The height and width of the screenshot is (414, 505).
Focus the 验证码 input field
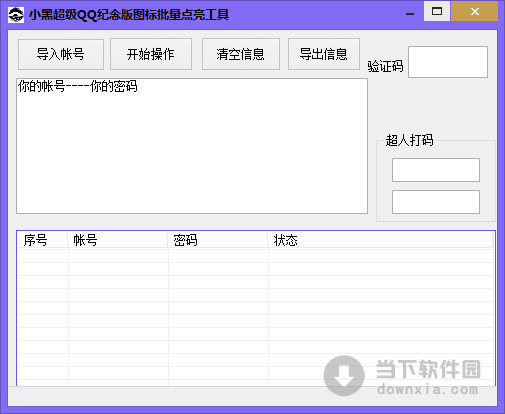pyautogui.click(x=448, y=62)
